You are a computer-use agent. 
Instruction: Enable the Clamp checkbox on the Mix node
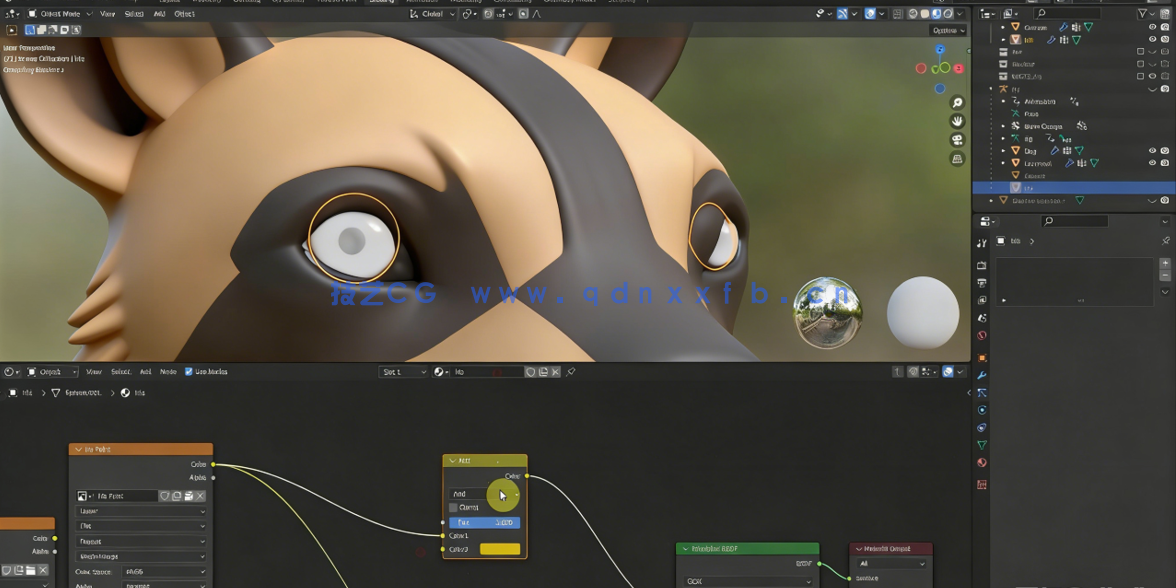pyautogui.click(x=453, y=506)
